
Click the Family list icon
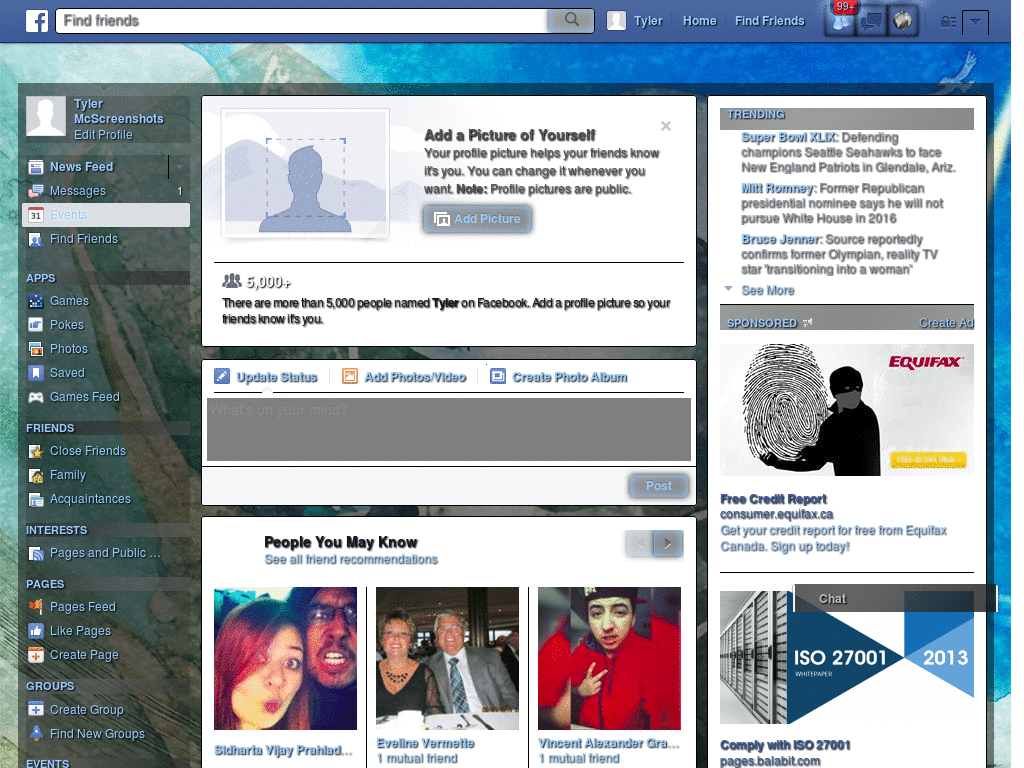coord(36,475)
